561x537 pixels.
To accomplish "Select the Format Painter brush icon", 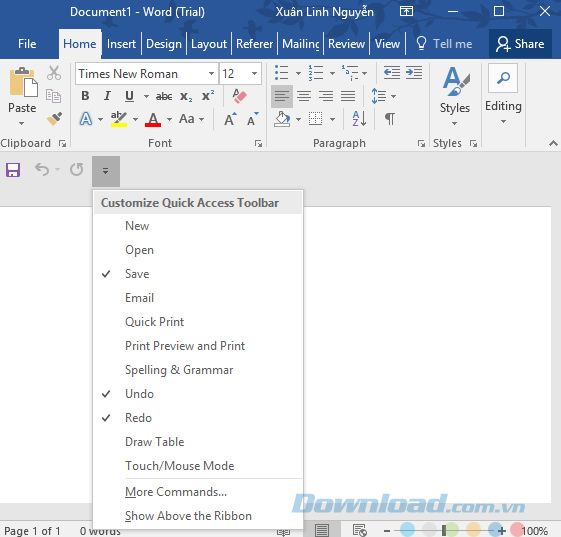I will coord(54,119).
